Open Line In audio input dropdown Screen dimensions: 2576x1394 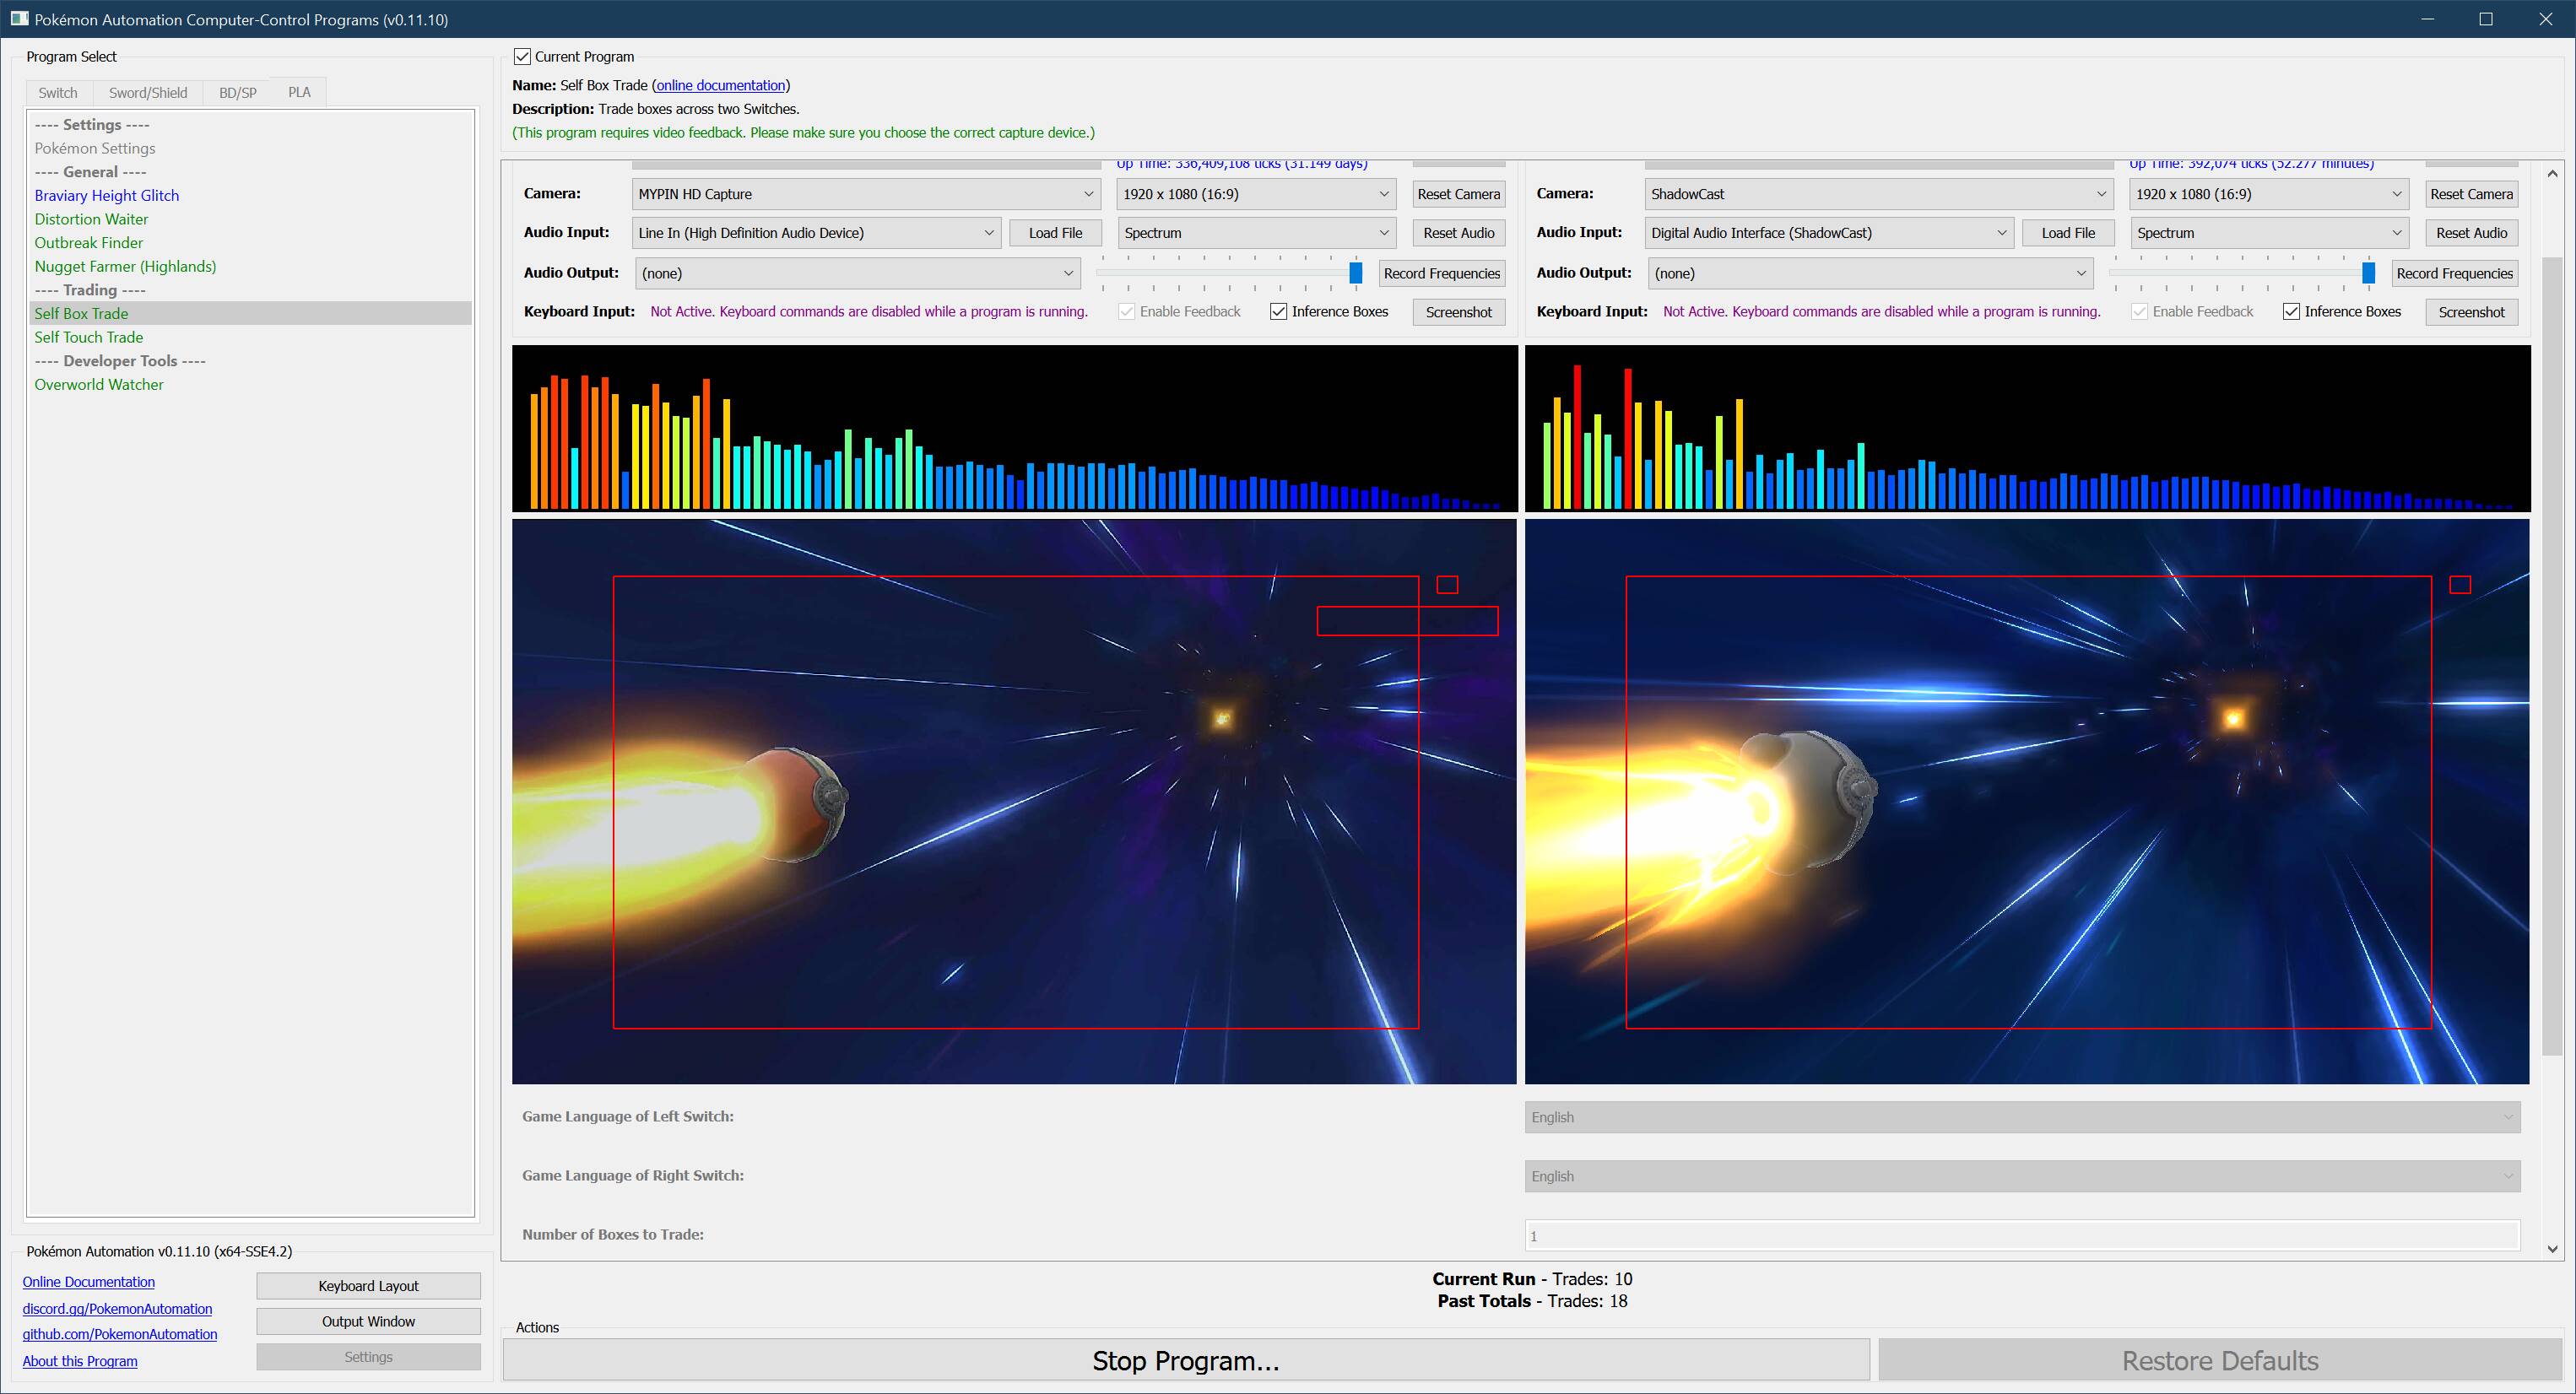coord(816,233)
